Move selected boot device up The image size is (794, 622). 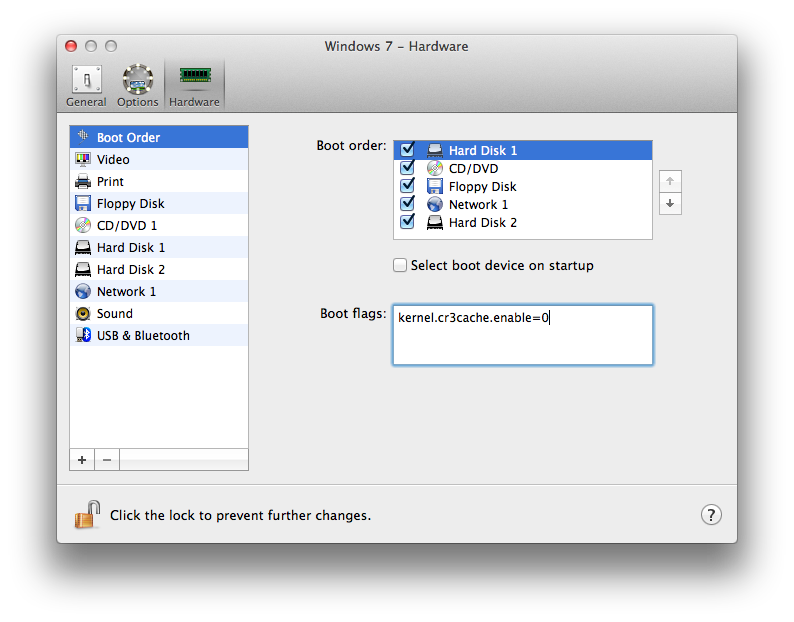(x=670, y=181)
